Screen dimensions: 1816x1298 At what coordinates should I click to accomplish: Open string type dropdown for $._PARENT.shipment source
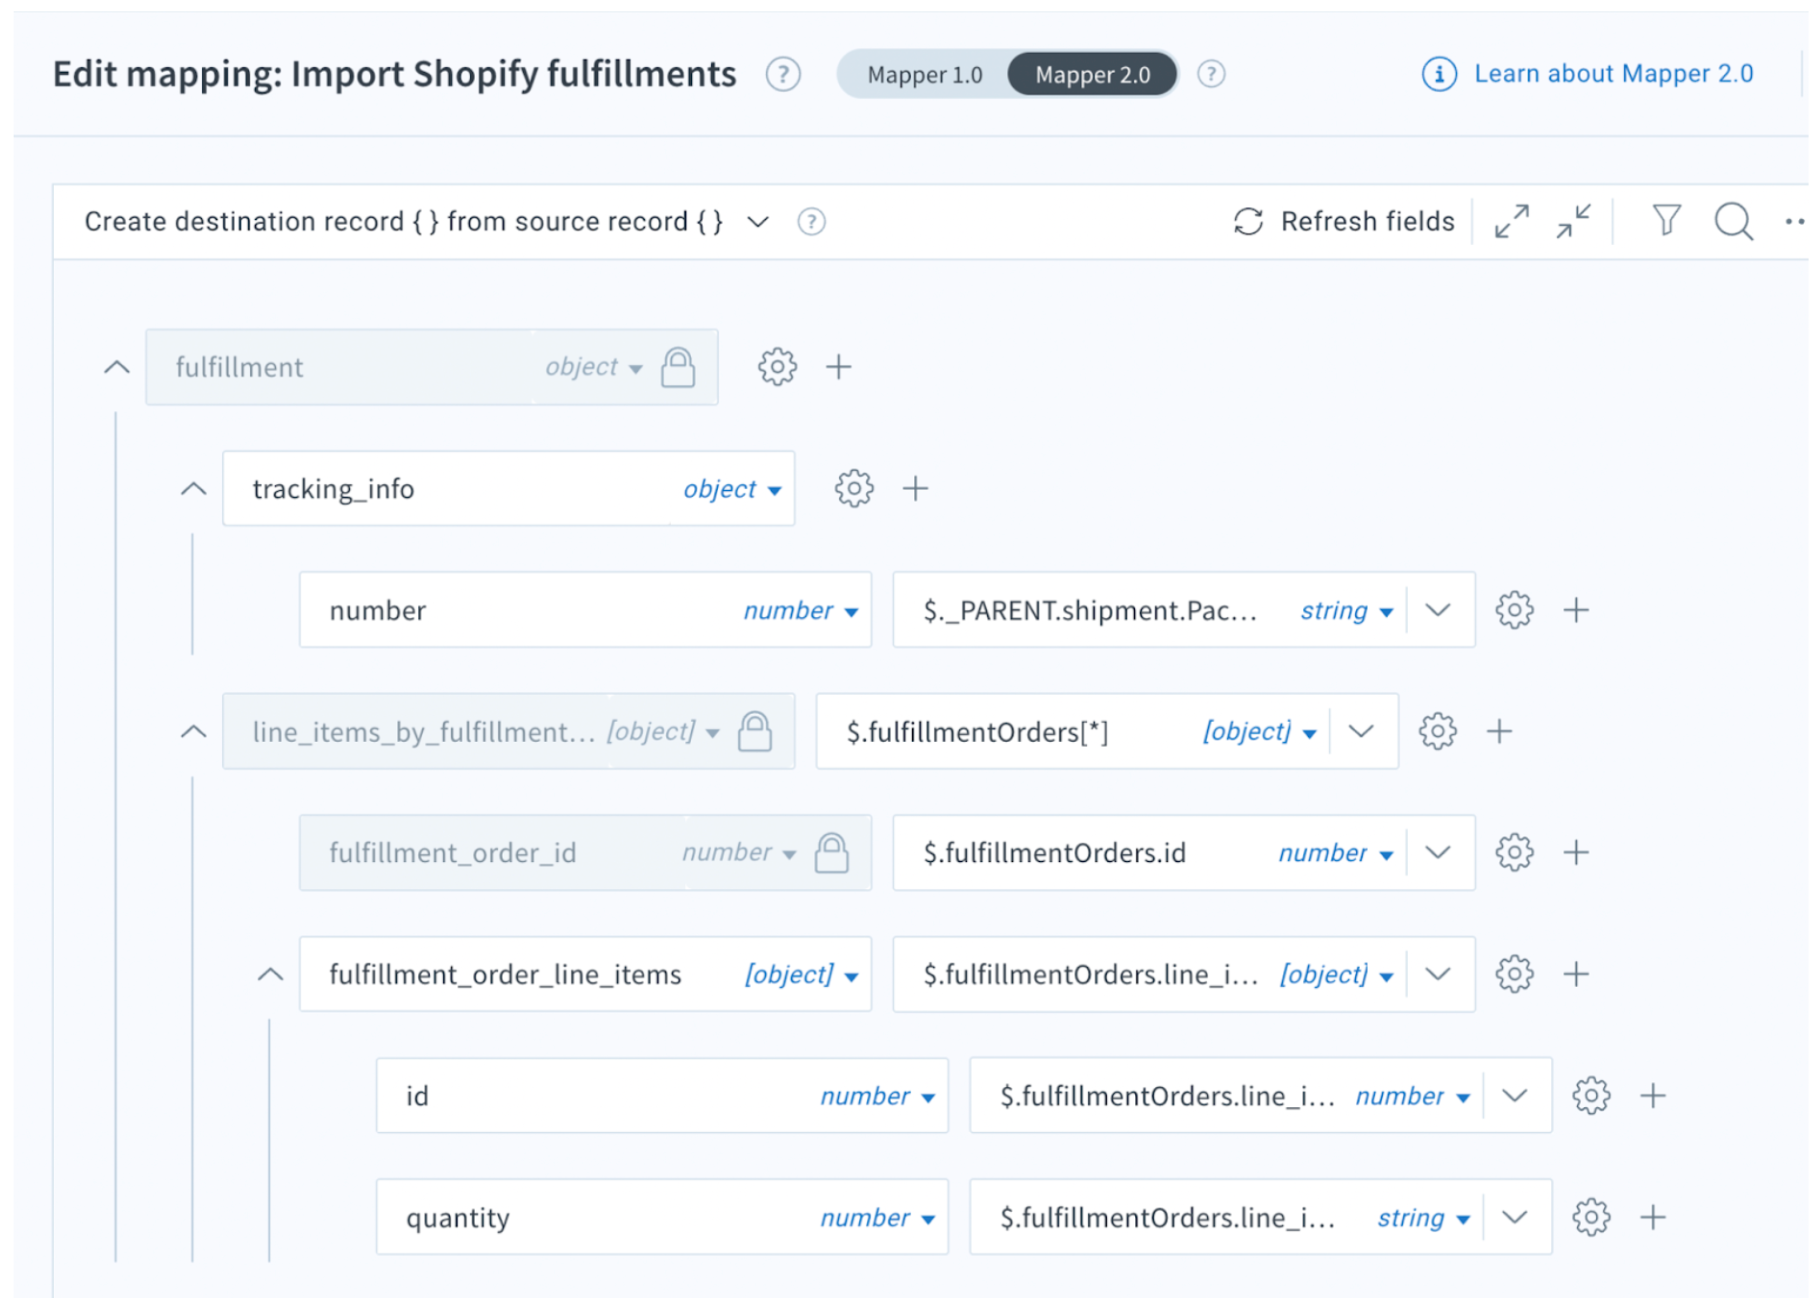coord(1346,610)
